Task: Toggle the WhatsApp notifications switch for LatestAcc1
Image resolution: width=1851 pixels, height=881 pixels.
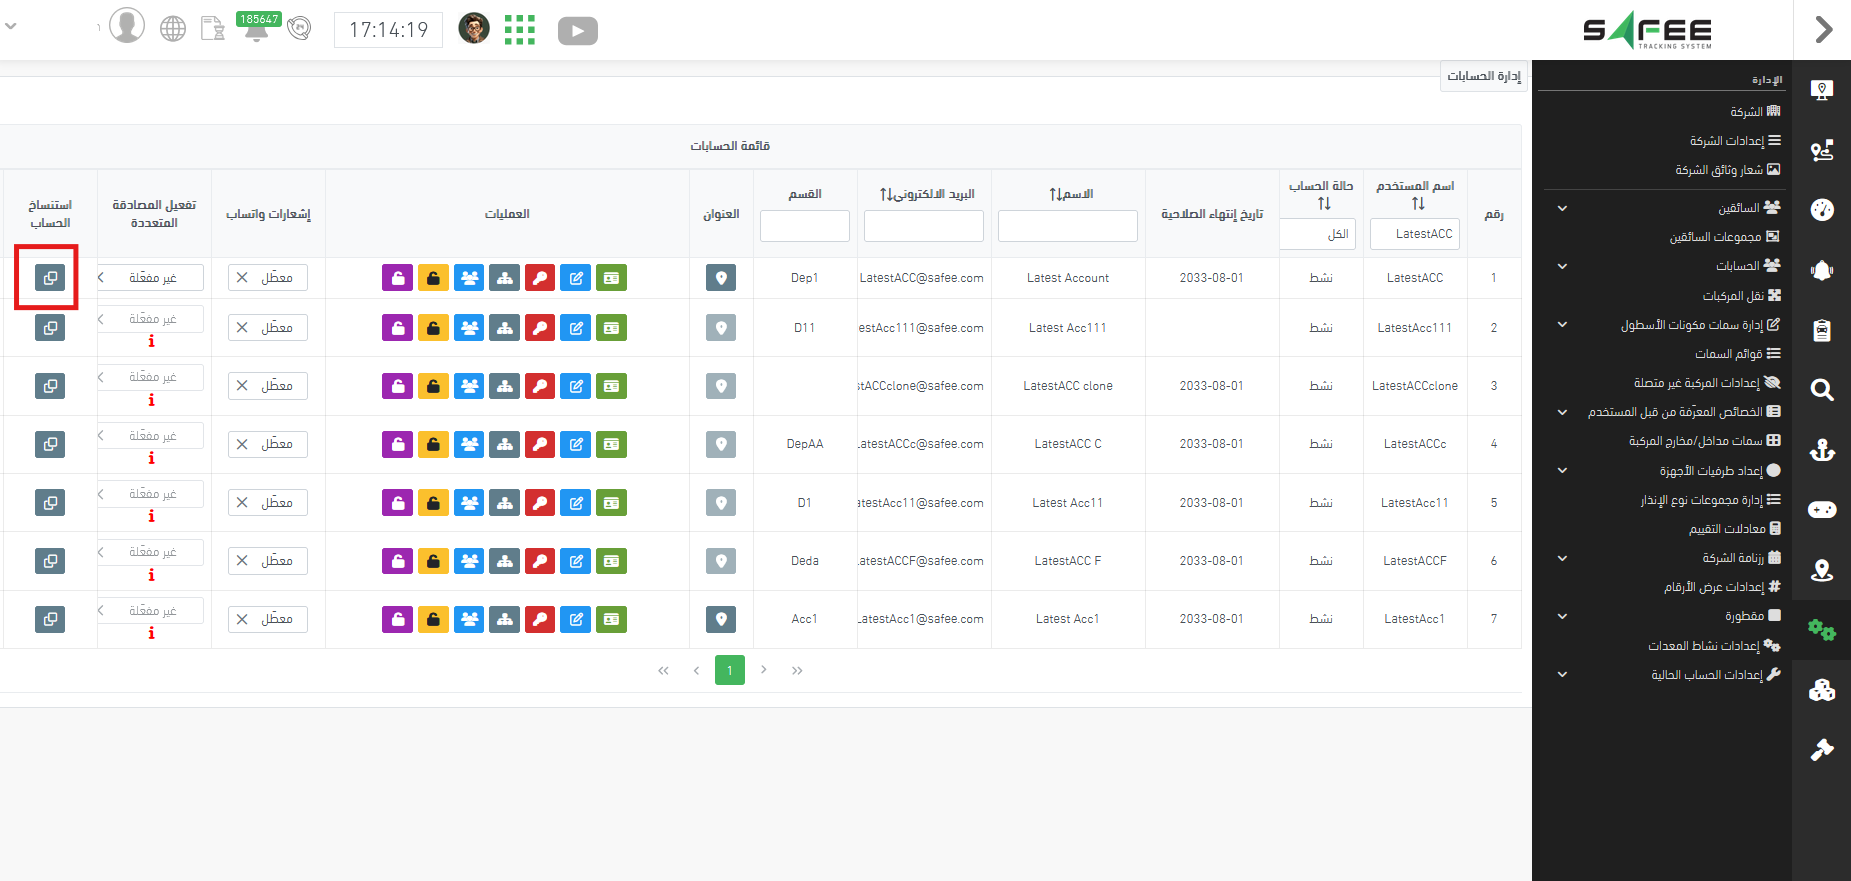Action: click(x=267, y=619)
